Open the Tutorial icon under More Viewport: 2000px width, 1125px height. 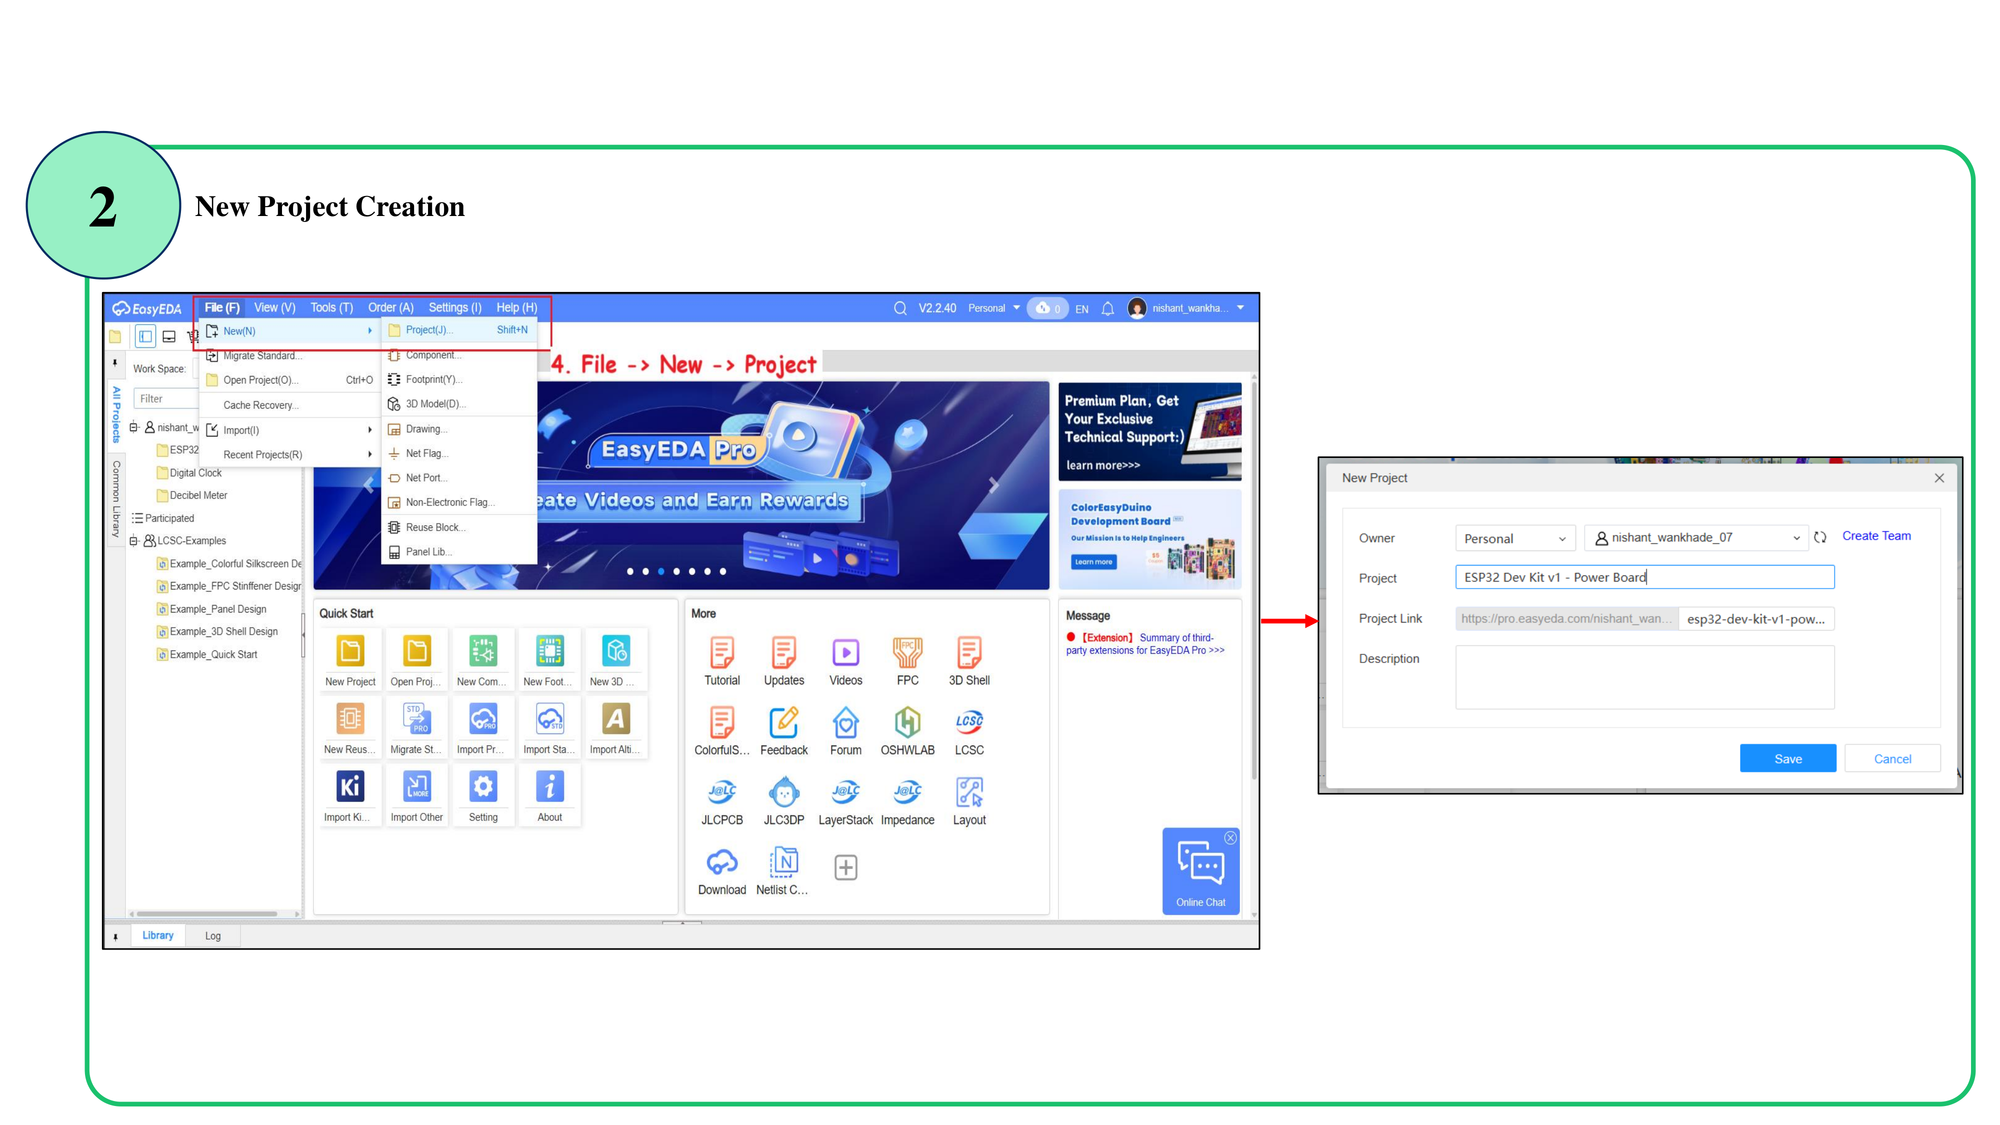(722, 653)
